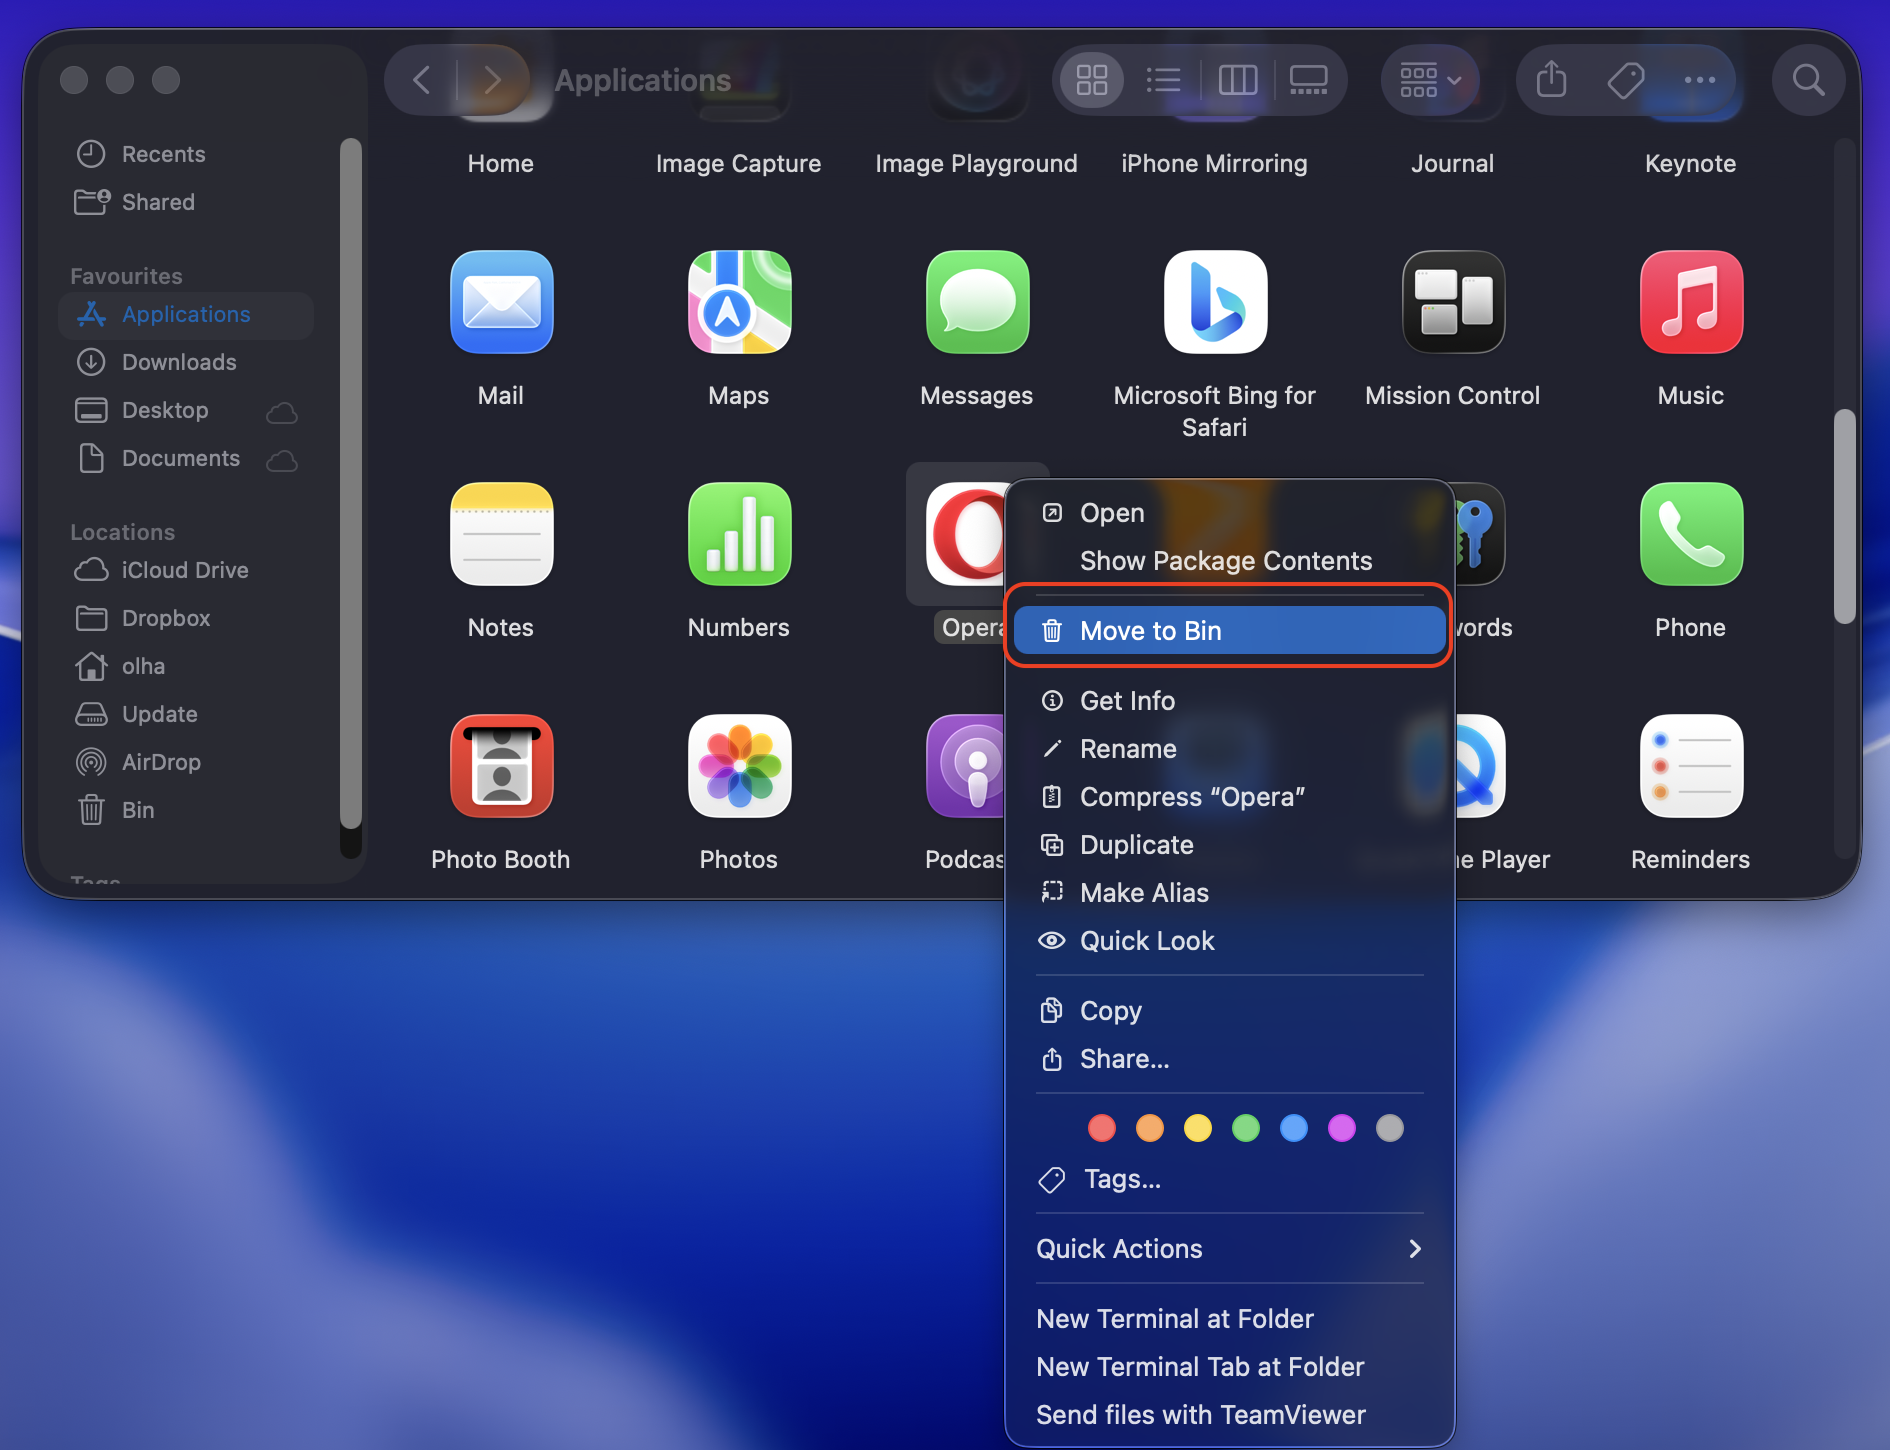Apply the yellow tag color
1890x1450 pixels.
[x=1198, y=1128]
